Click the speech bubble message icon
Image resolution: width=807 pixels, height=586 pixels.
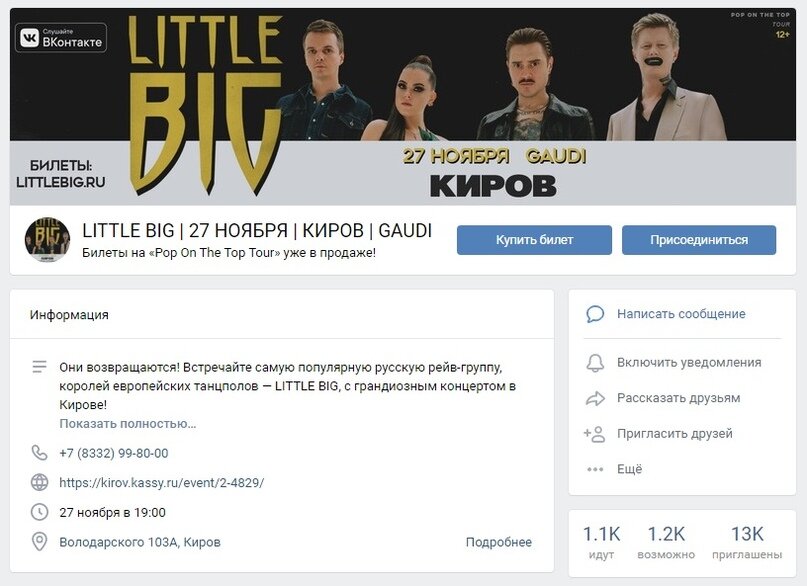[595, 314]
